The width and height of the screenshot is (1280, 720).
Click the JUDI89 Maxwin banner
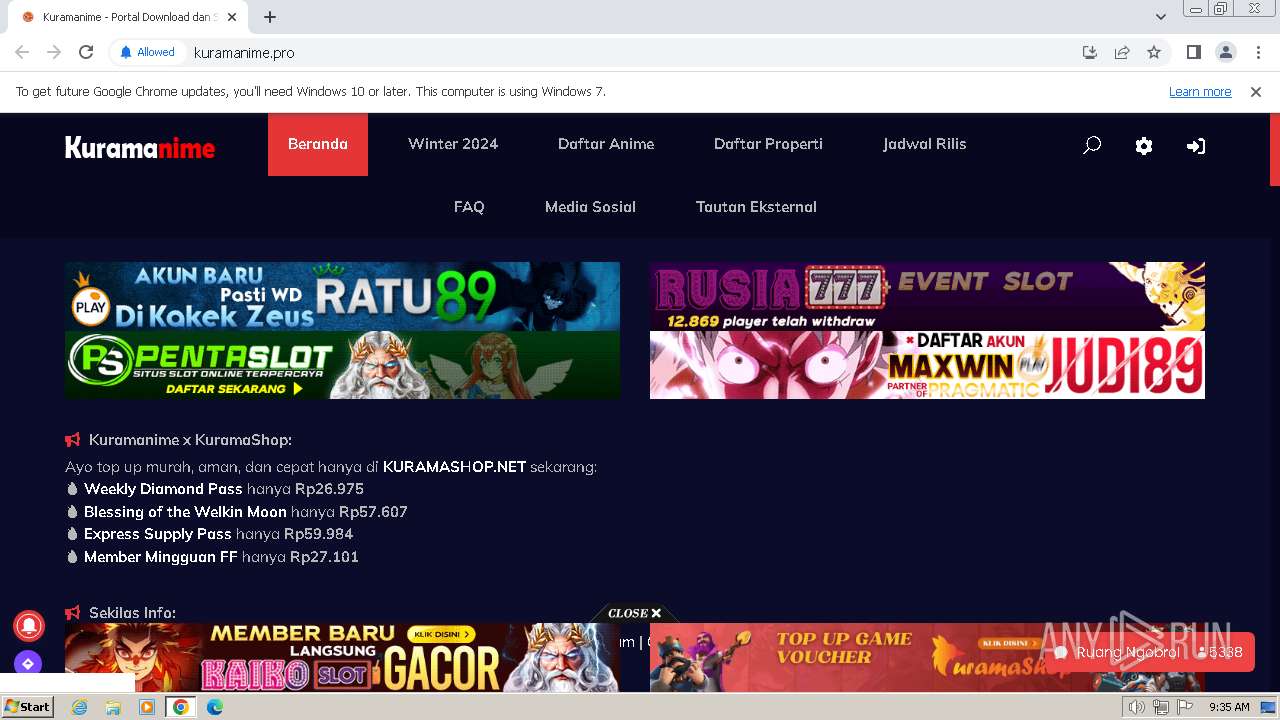tap(927, 365)
